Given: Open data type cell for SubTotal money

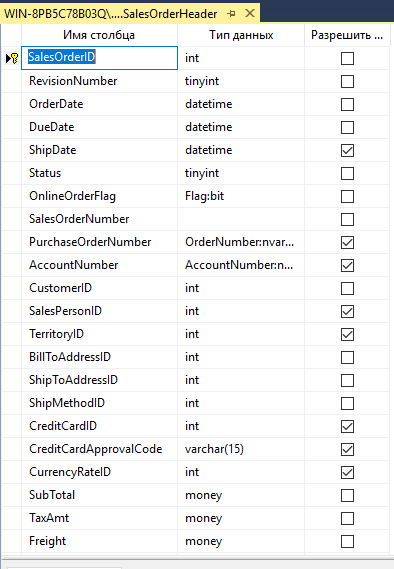Looking at the screenshot, I should pyautogui.click(x=241, y=495).
